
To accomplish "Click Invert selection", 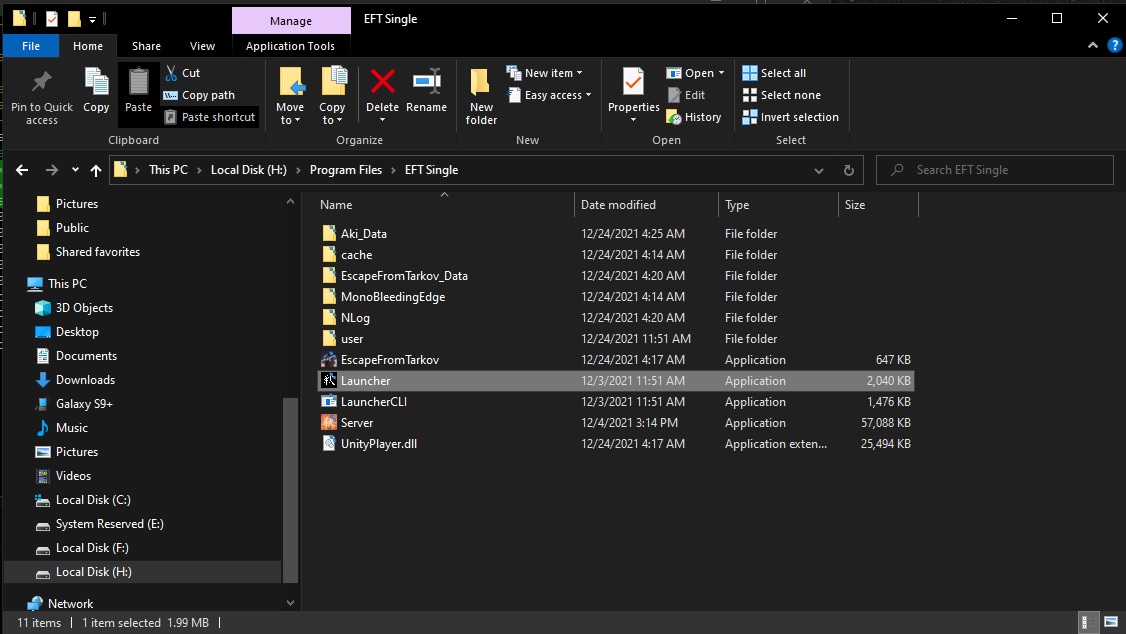I will (x=791, y=117).
